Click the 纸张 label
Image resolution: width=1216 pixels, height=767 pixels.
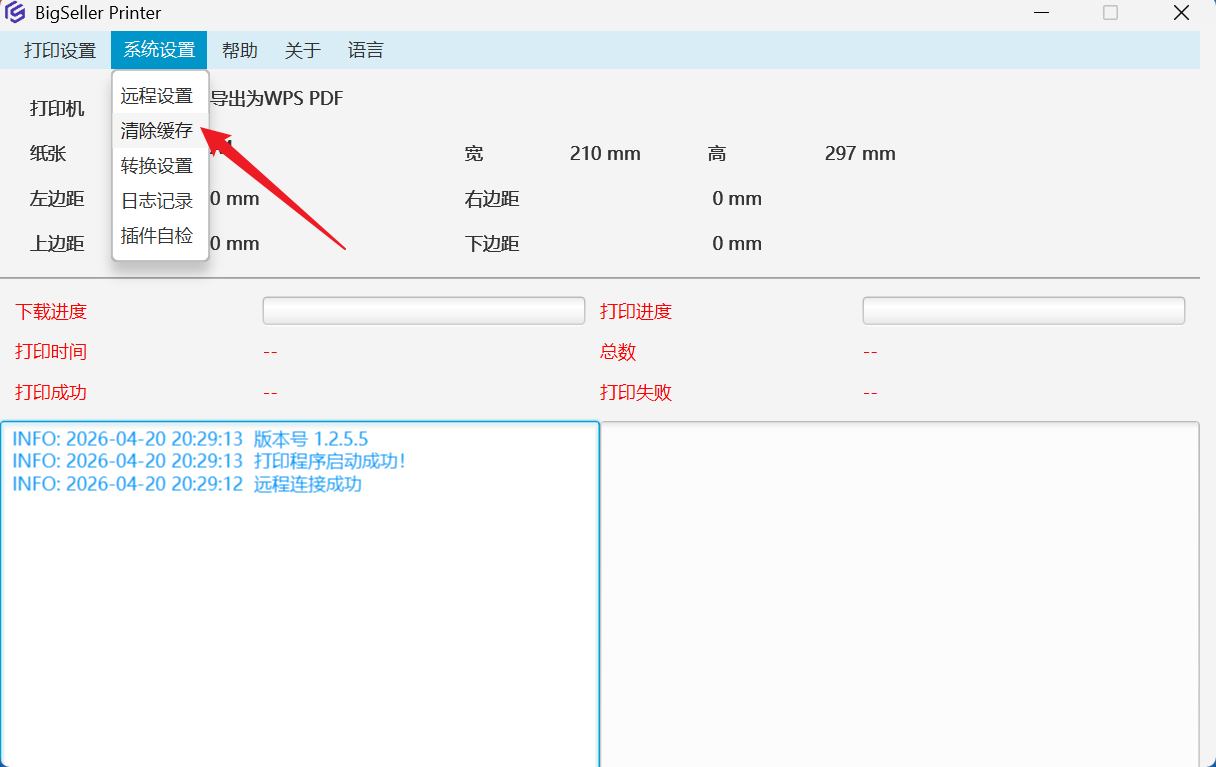pyautogui.click(x=48, y=154)
